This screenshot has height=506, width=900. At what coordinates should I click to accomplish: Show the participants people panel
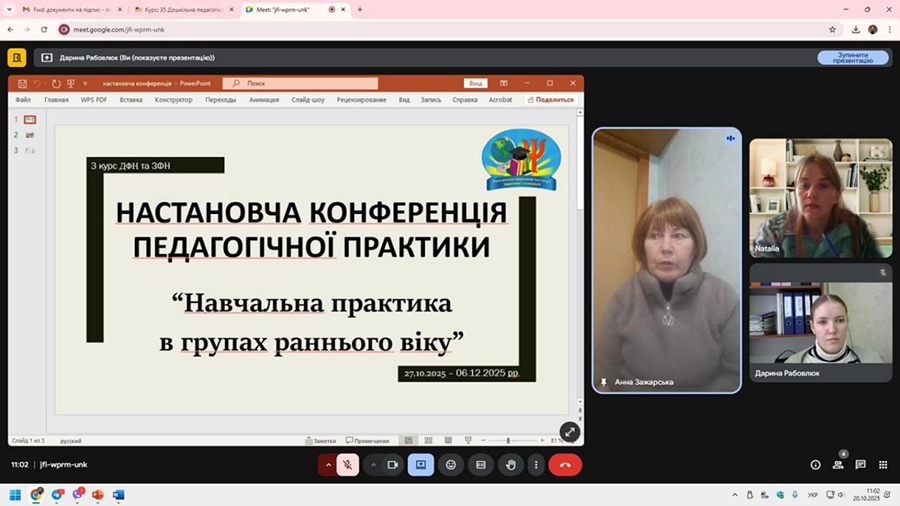(x=838, y=465)
